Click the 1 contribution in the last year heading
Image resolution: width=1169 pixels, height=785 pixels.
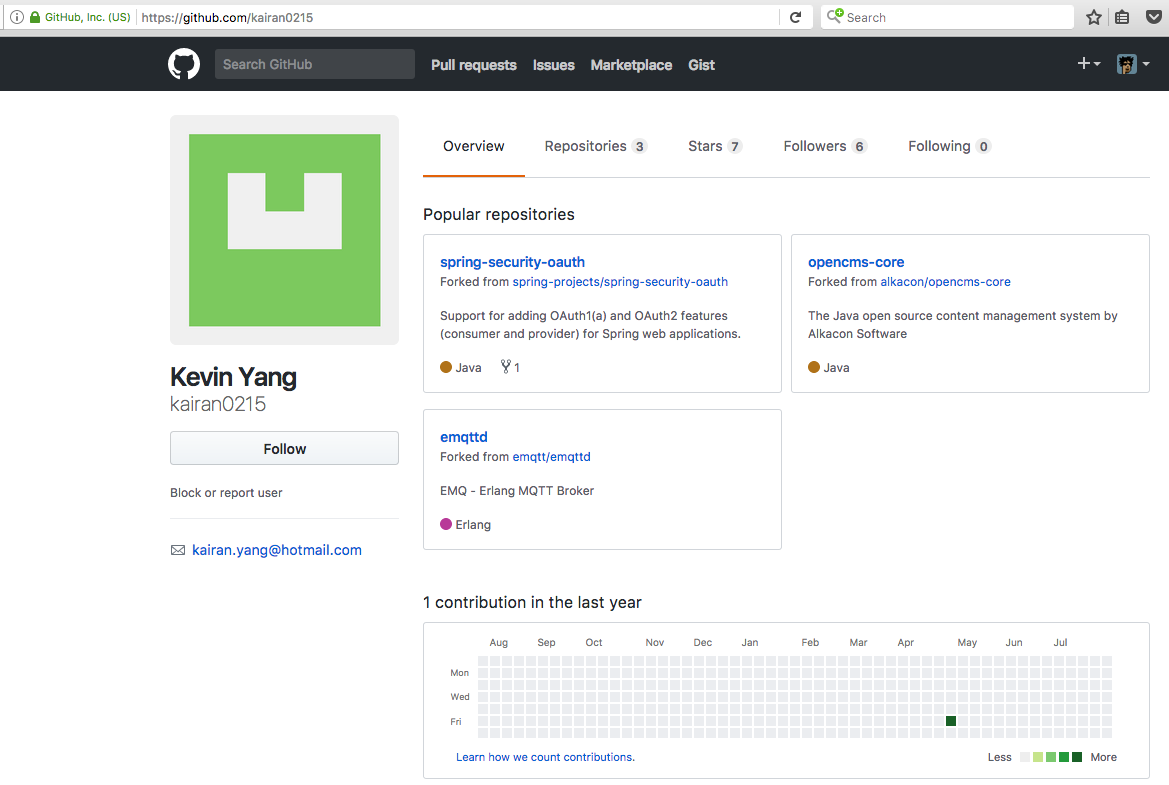click(532, 602)
